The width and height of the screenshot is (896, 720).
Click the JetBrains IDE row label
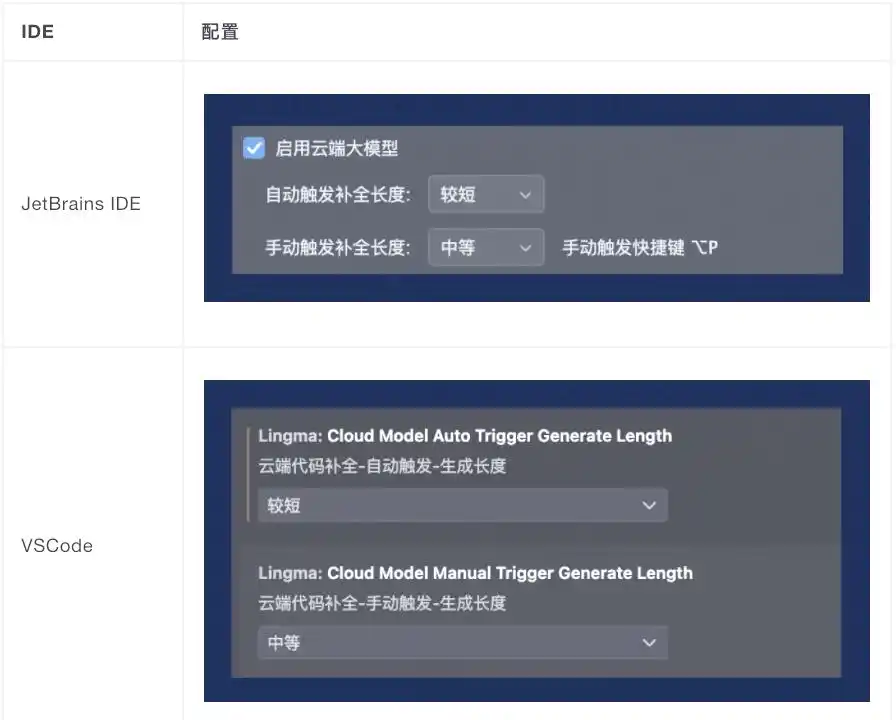pos(81,203)
